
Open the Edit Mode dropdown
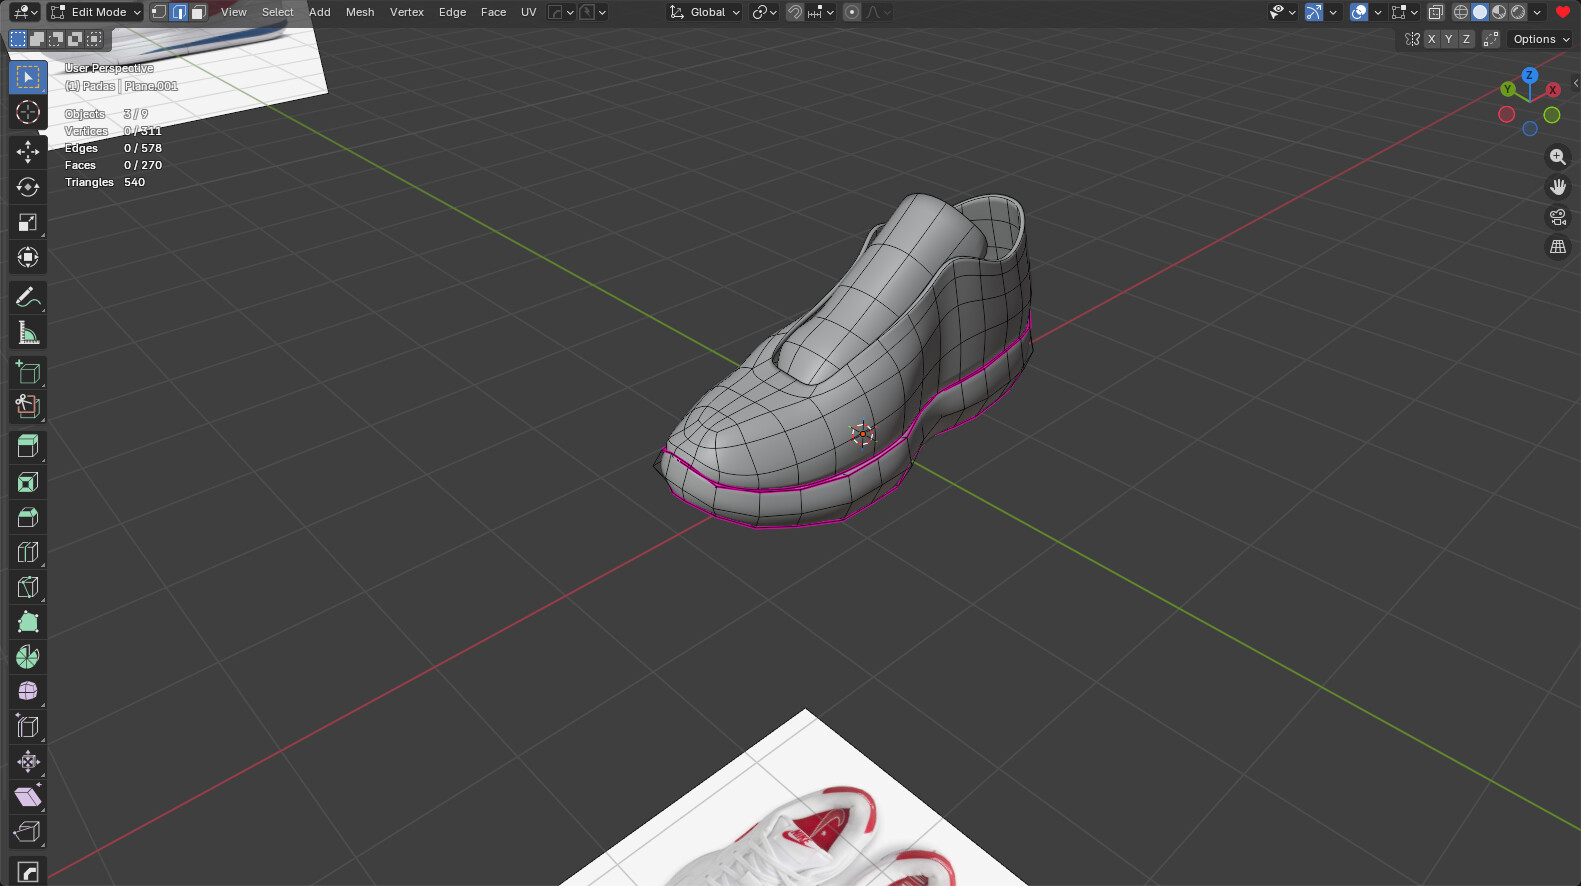pyautogui.click(x=96, y=12)
